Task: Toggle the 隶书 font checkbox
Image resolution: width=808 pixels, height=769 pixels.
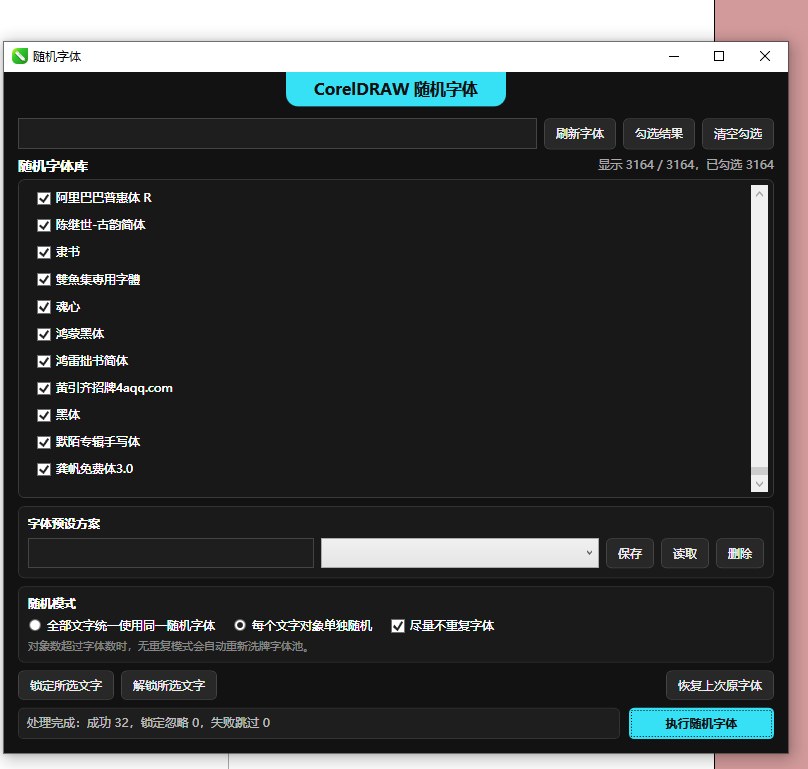Action: click(x=44, y=253)
